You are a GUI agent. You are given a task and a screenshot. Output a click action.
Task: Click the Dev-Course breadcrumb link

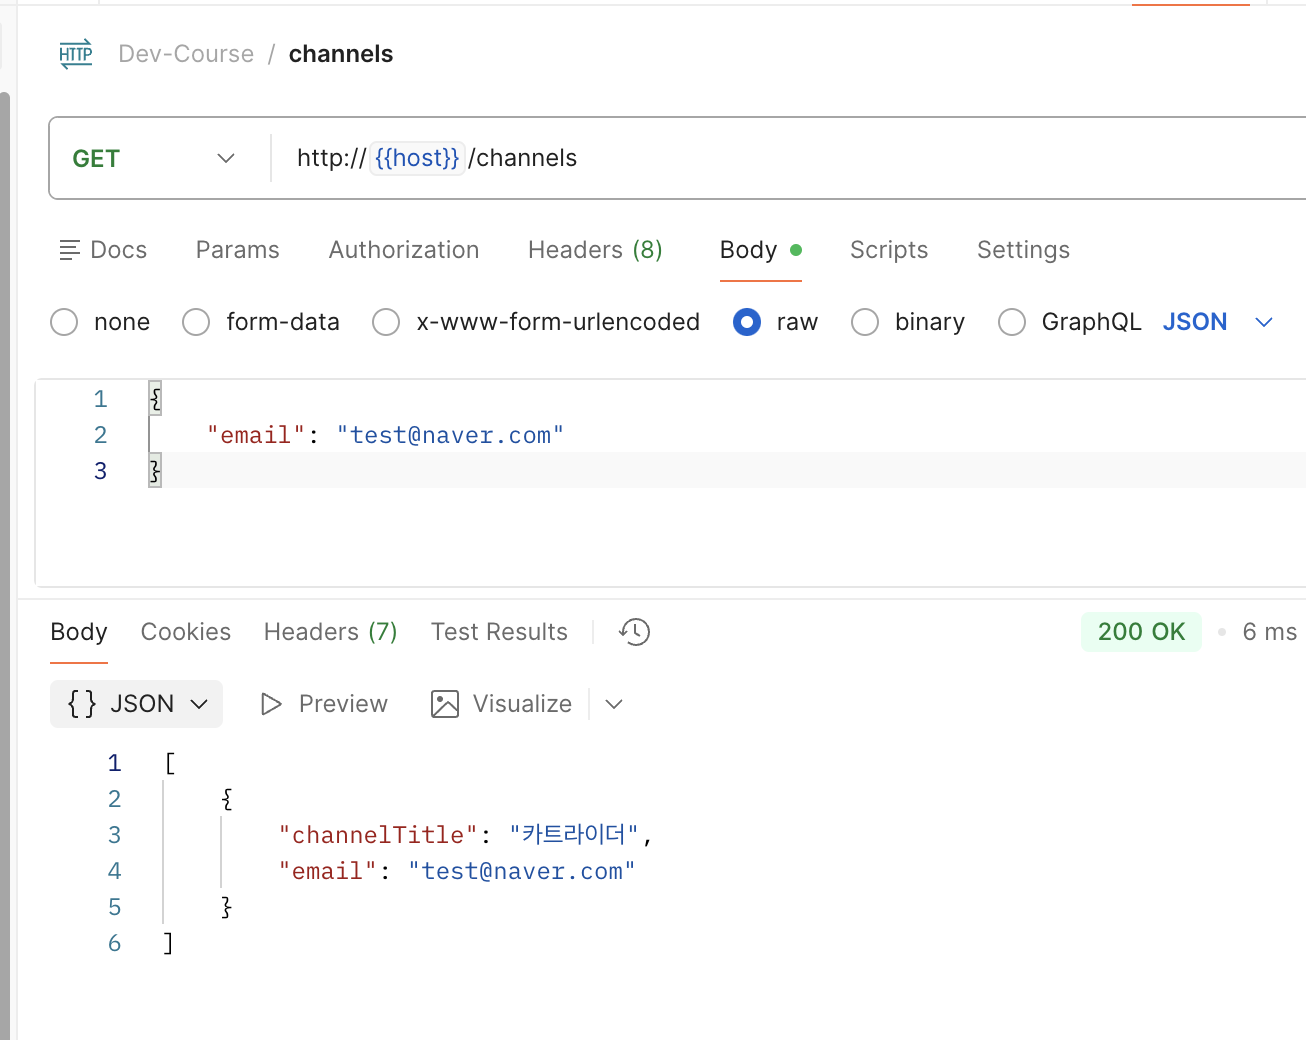point(186,54)
